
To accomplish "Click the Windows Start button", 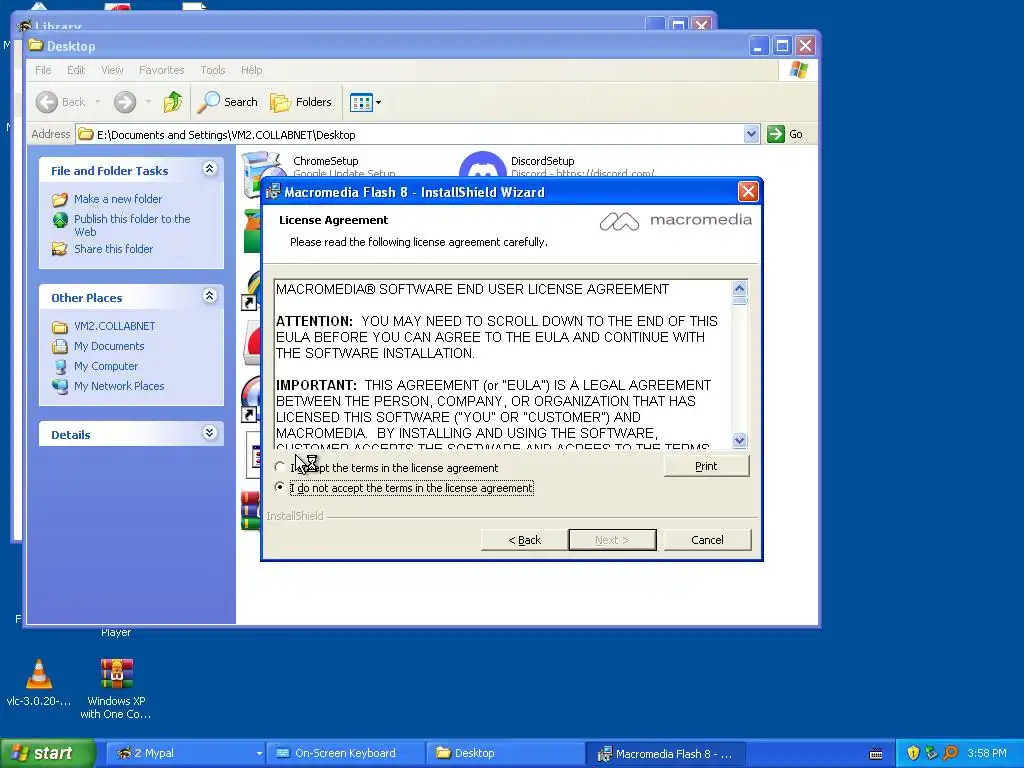I will pos(47,753).
